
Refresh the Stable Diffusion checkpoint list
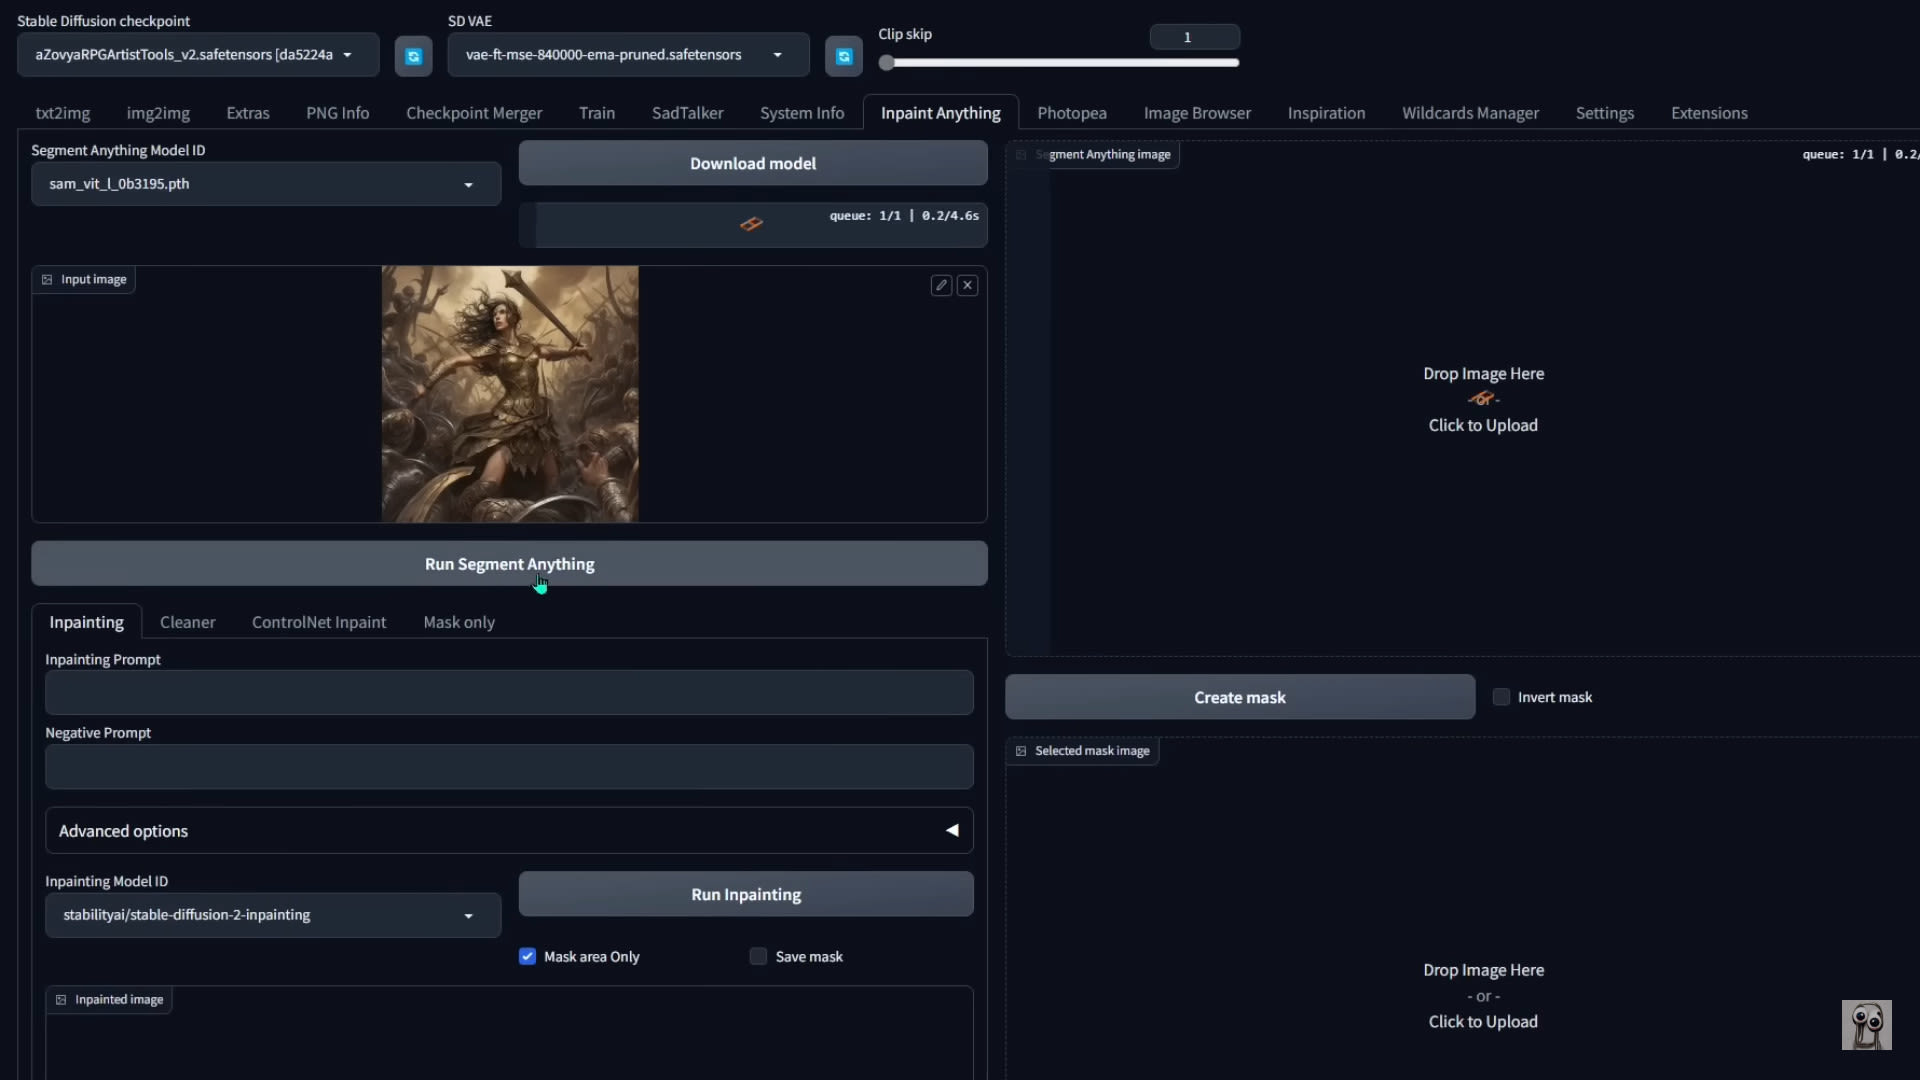pos(413,56)
